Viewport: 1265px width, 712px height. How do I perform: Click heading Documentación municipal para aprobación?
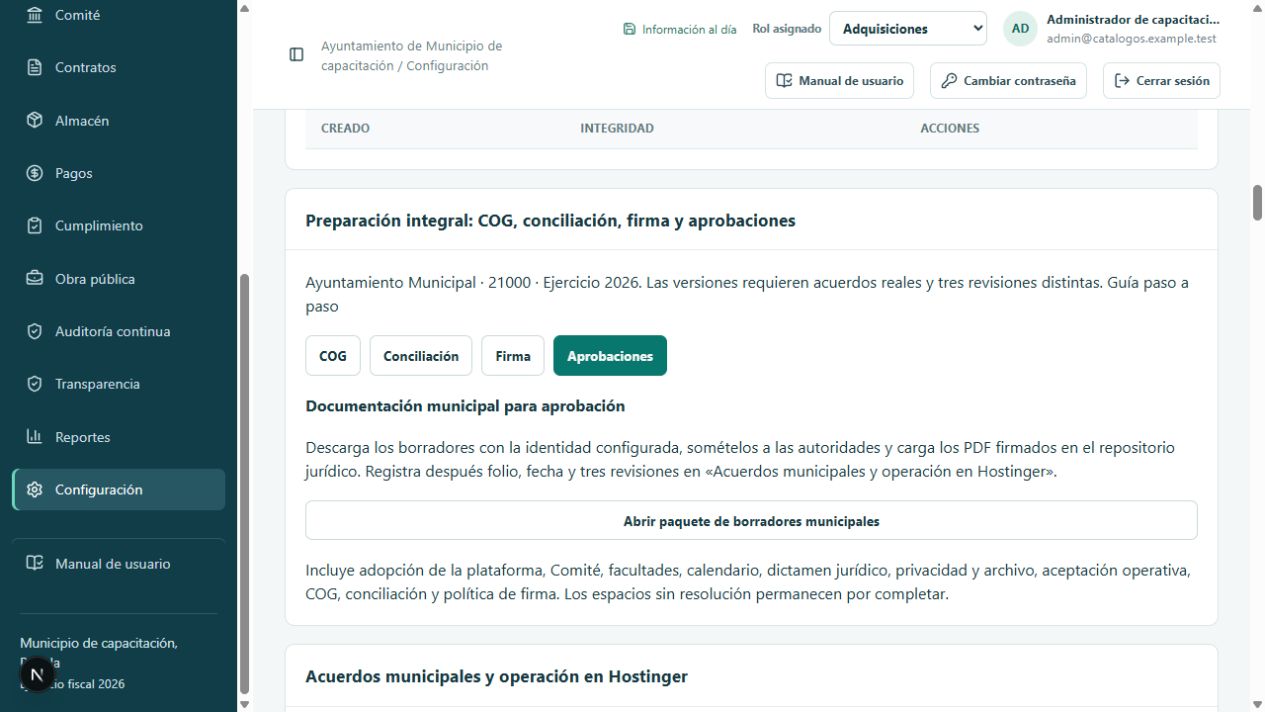click(465, 406)
